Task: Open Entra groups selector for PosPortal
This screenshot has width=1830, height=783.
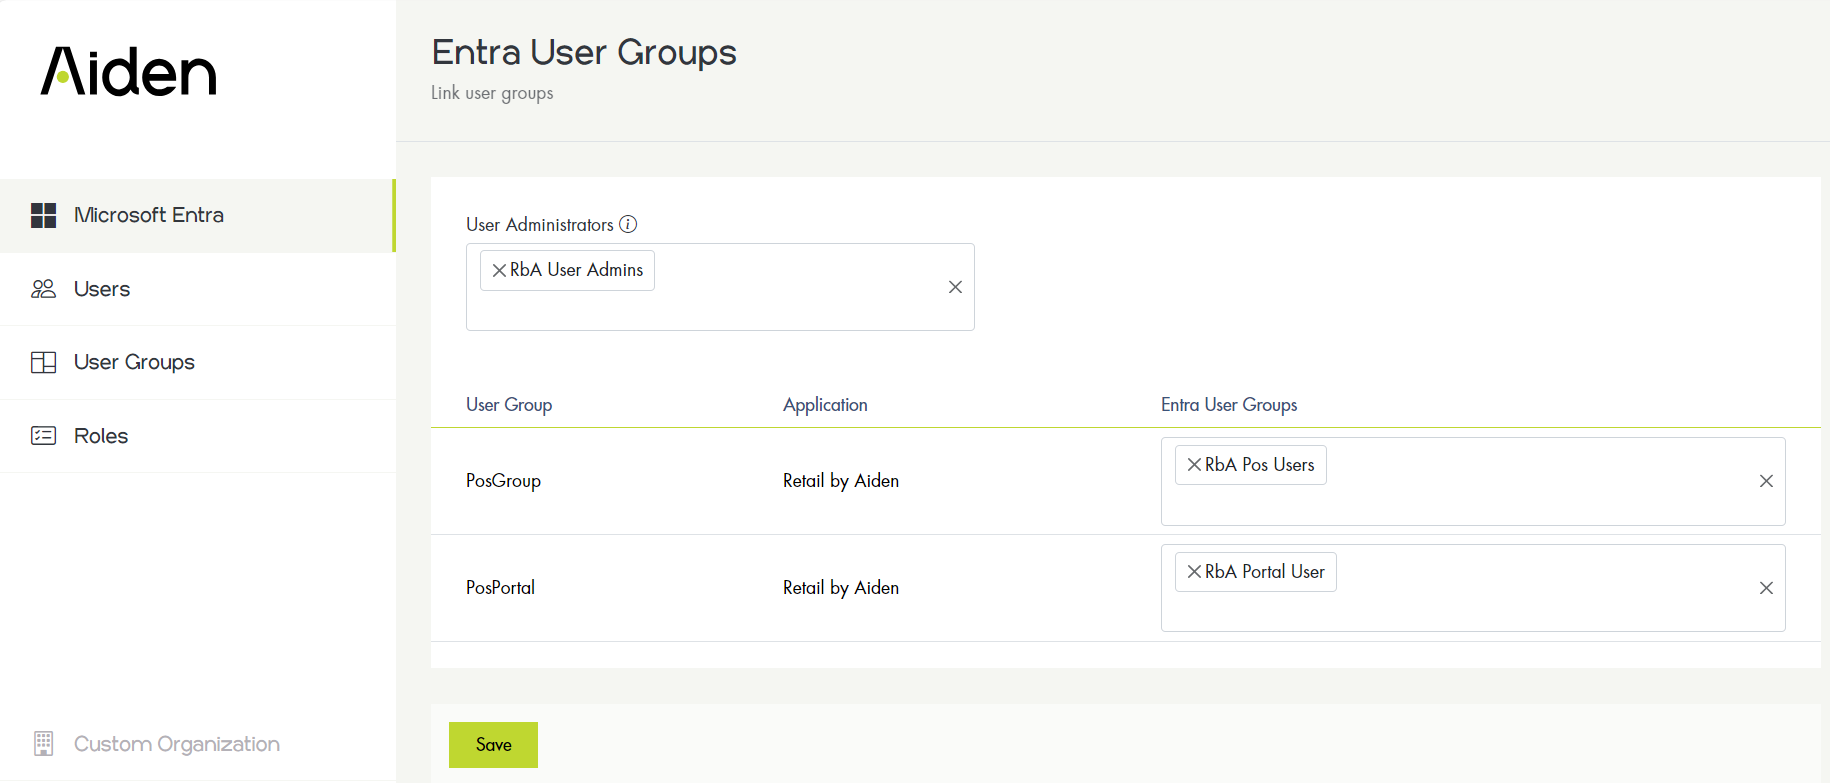Action: 1473,588
